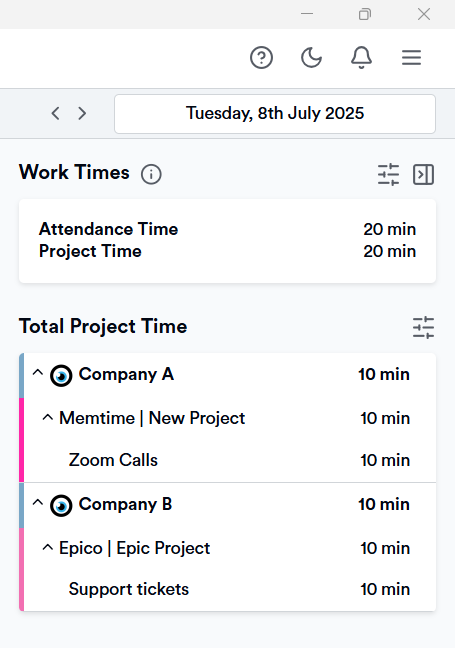Open the hamburger menu
This screenshot has width=455, height=648.
coord(411,58)
